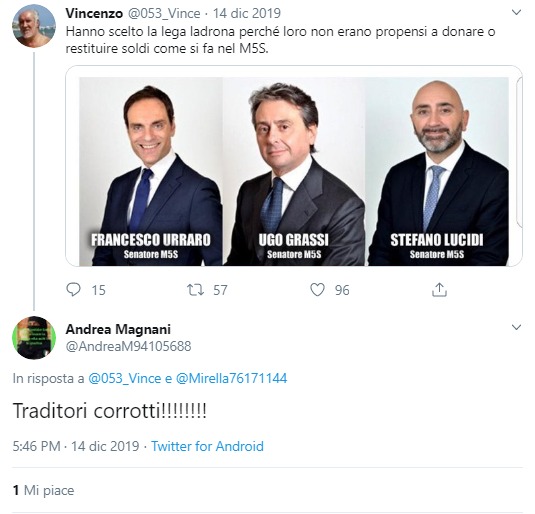Click the 5:46 PM reply timestamp

click(37, 446)
